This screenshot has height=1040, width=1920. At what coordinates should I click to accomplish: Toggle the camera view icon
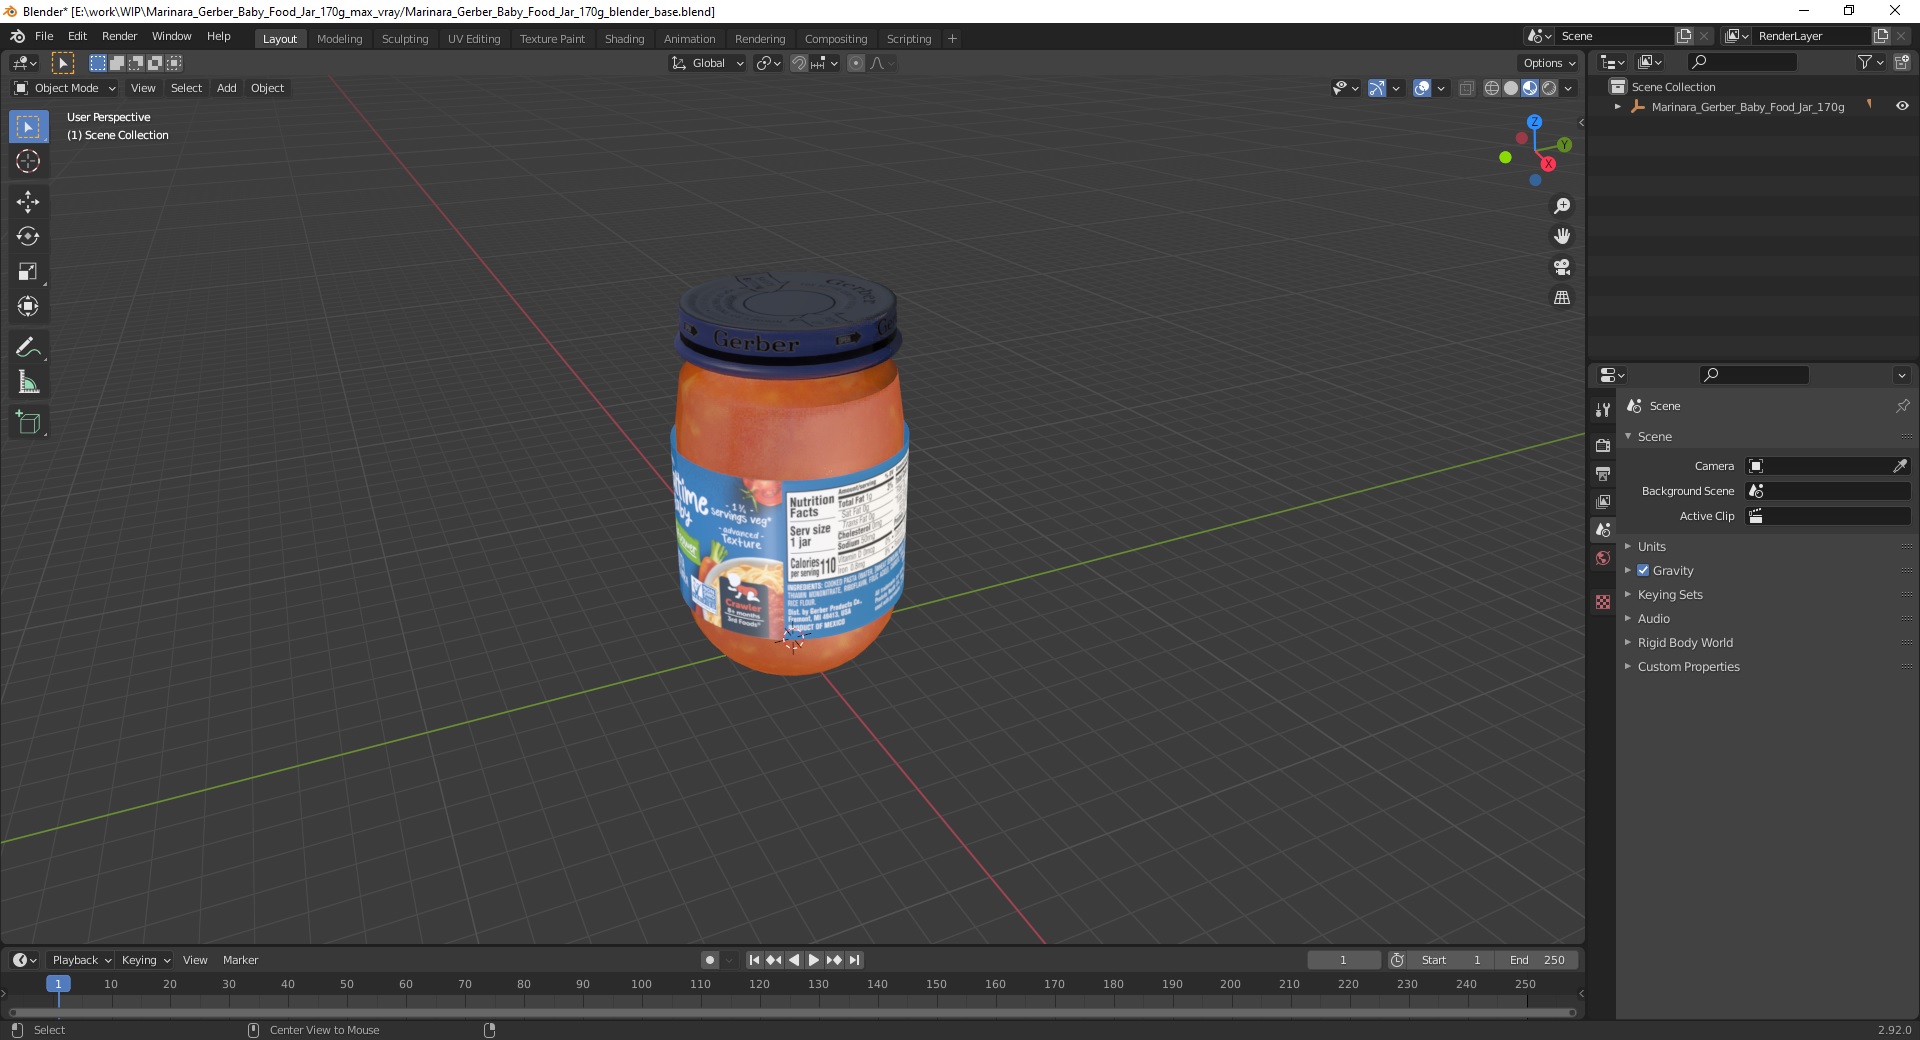[1562, 267]
